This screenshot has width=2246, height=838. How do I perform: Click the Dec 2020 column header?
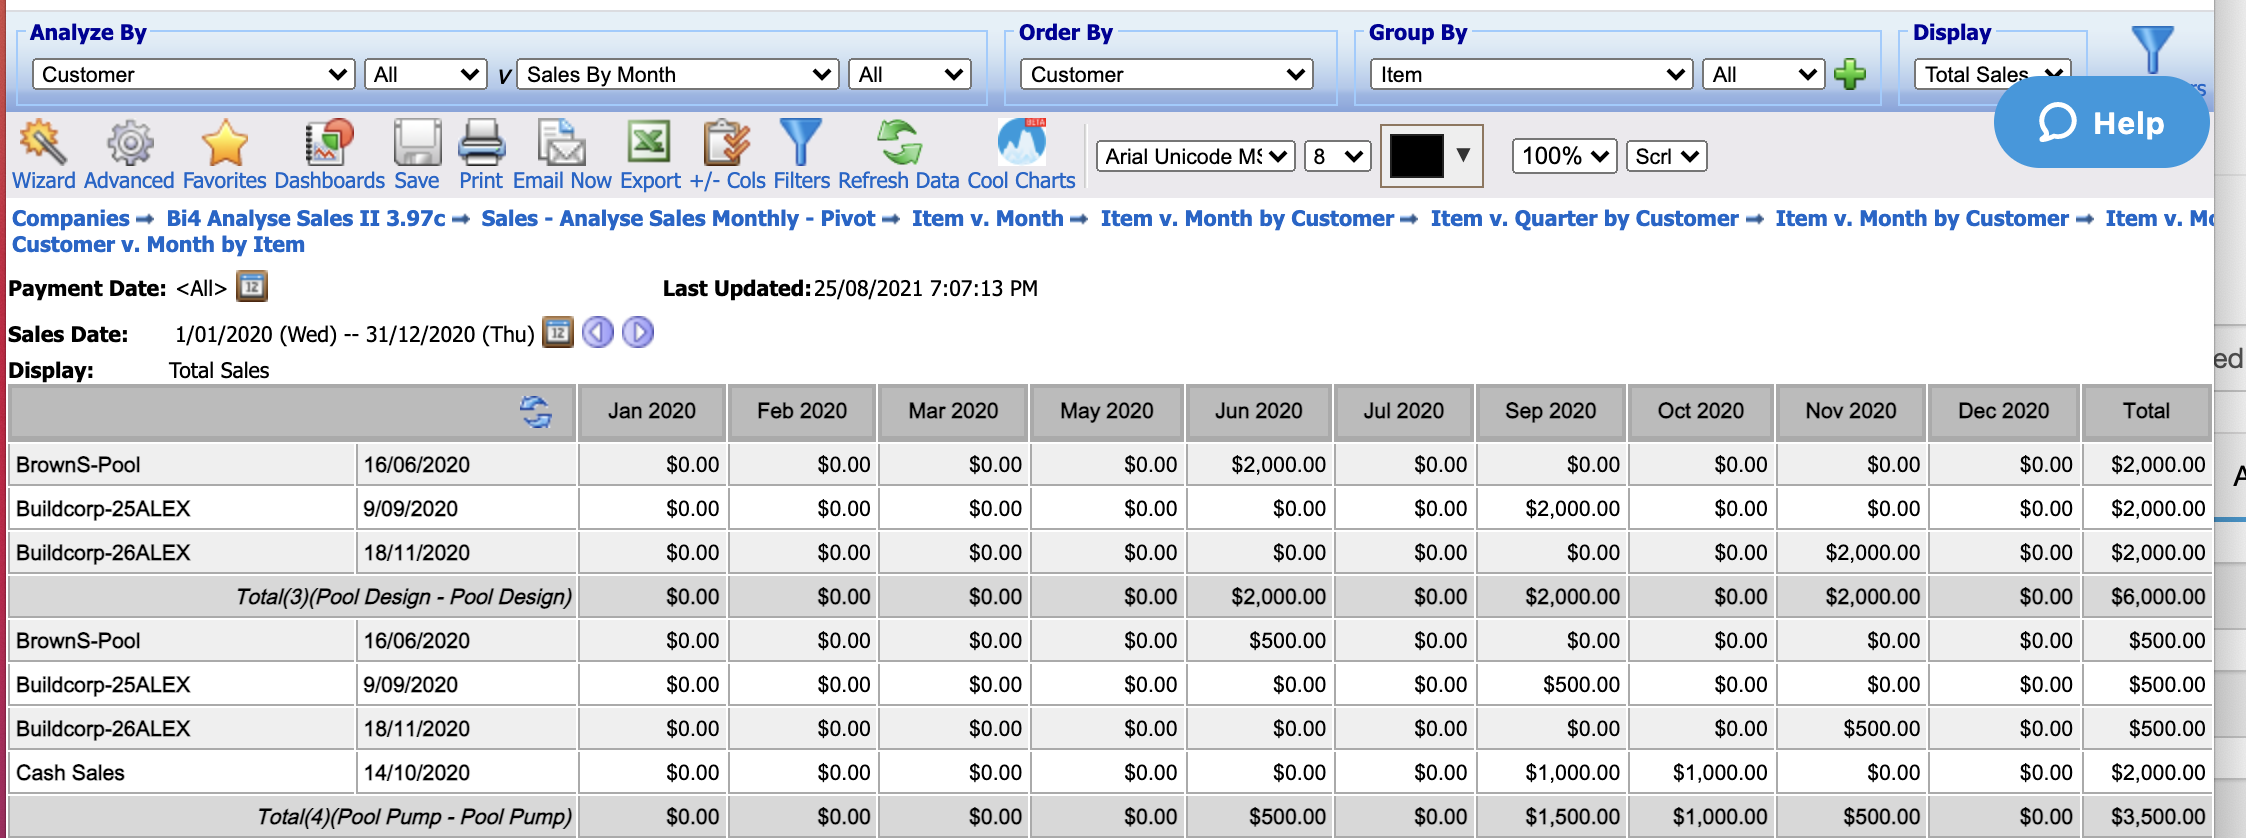click(x=2004, y=411)
